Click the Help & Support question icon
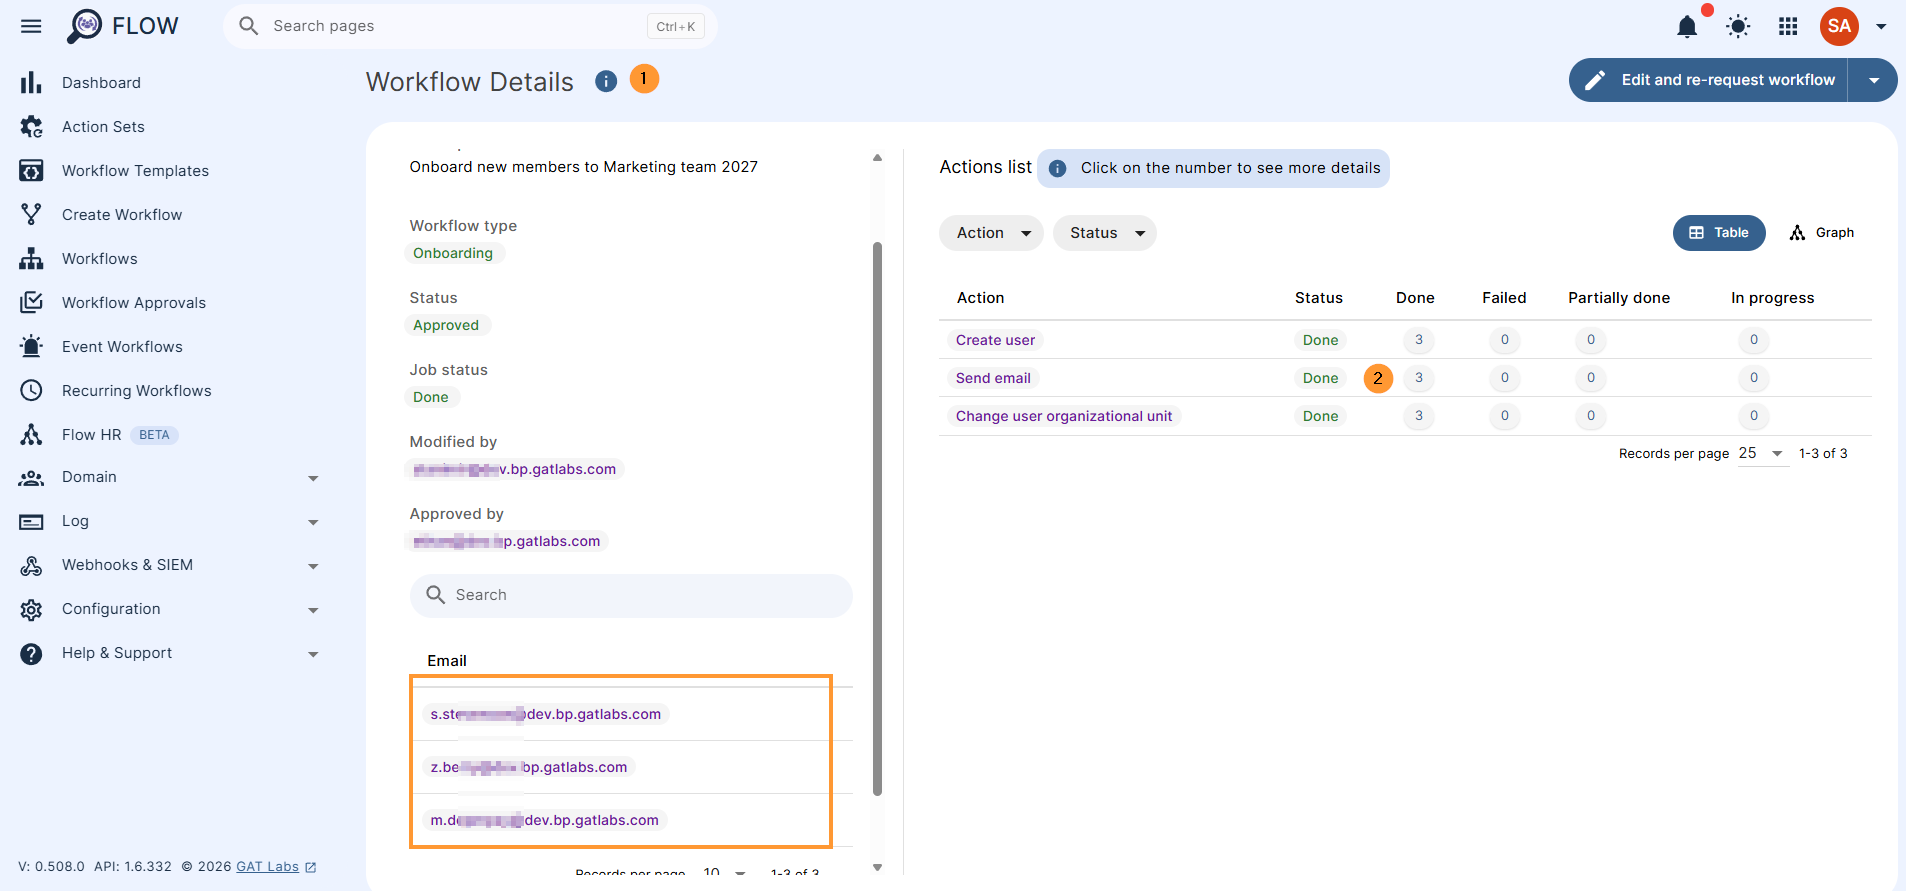 point(31,654)
